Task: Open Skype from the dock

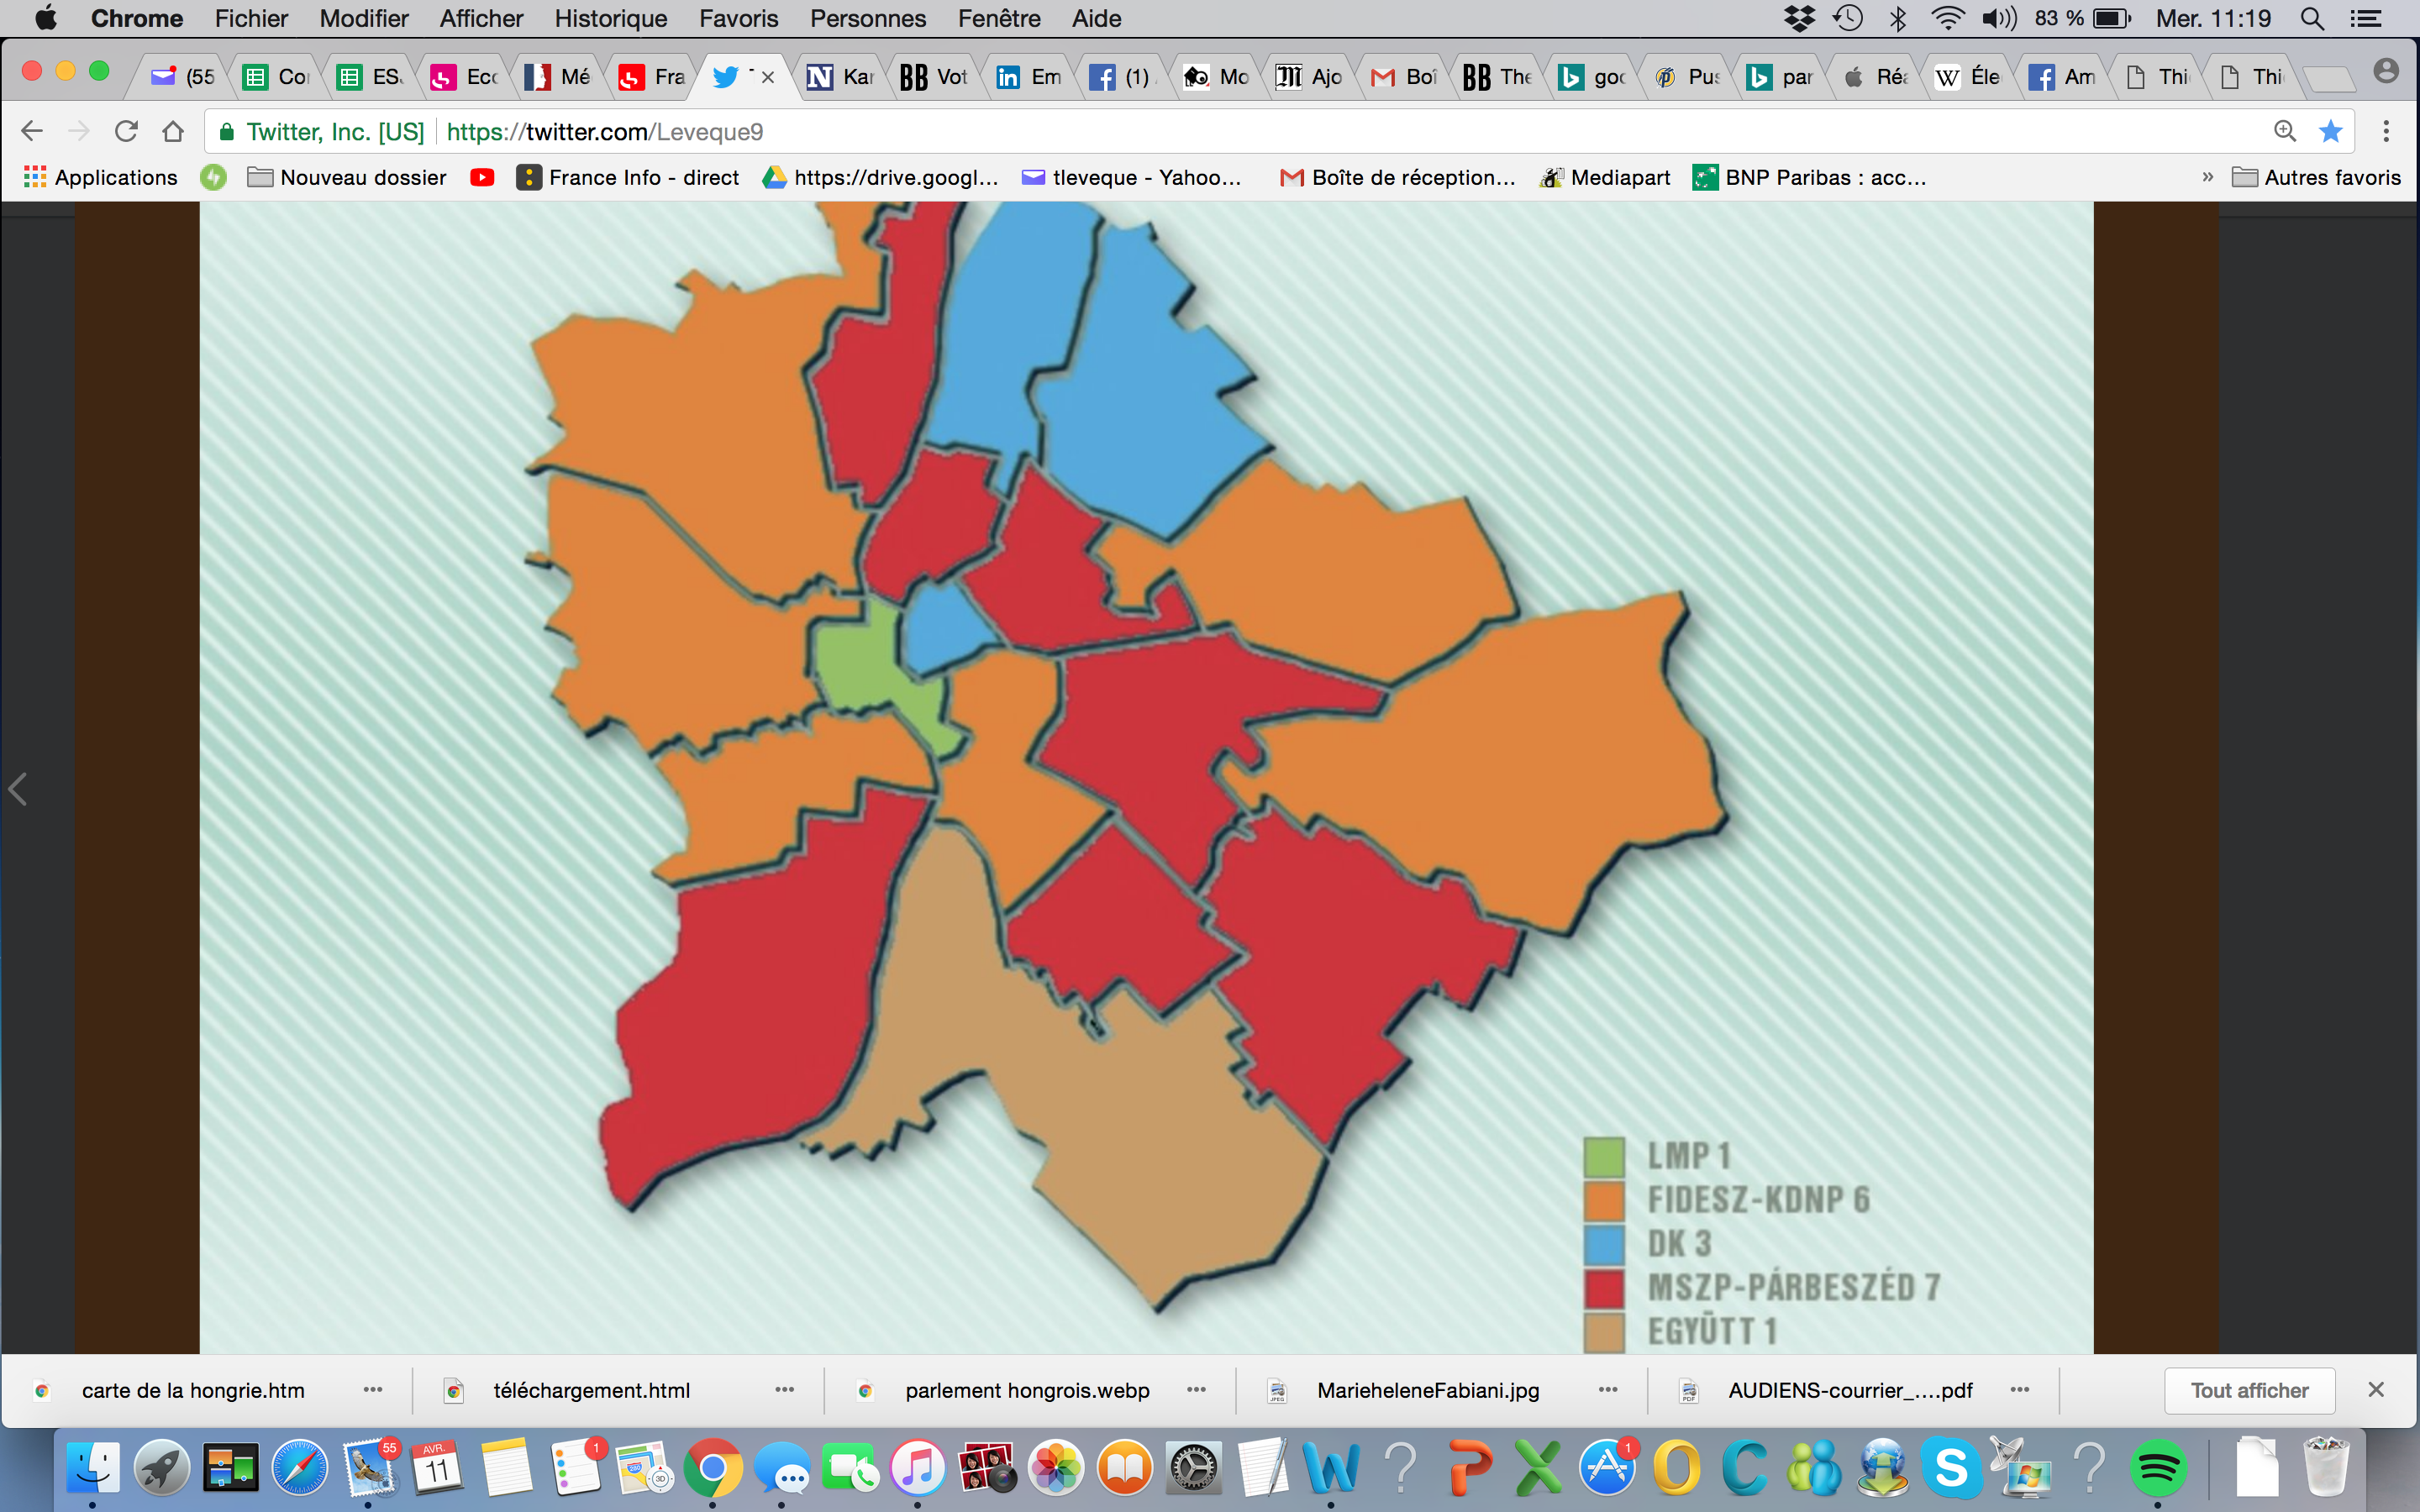Action: (x=1950, y=1468)
